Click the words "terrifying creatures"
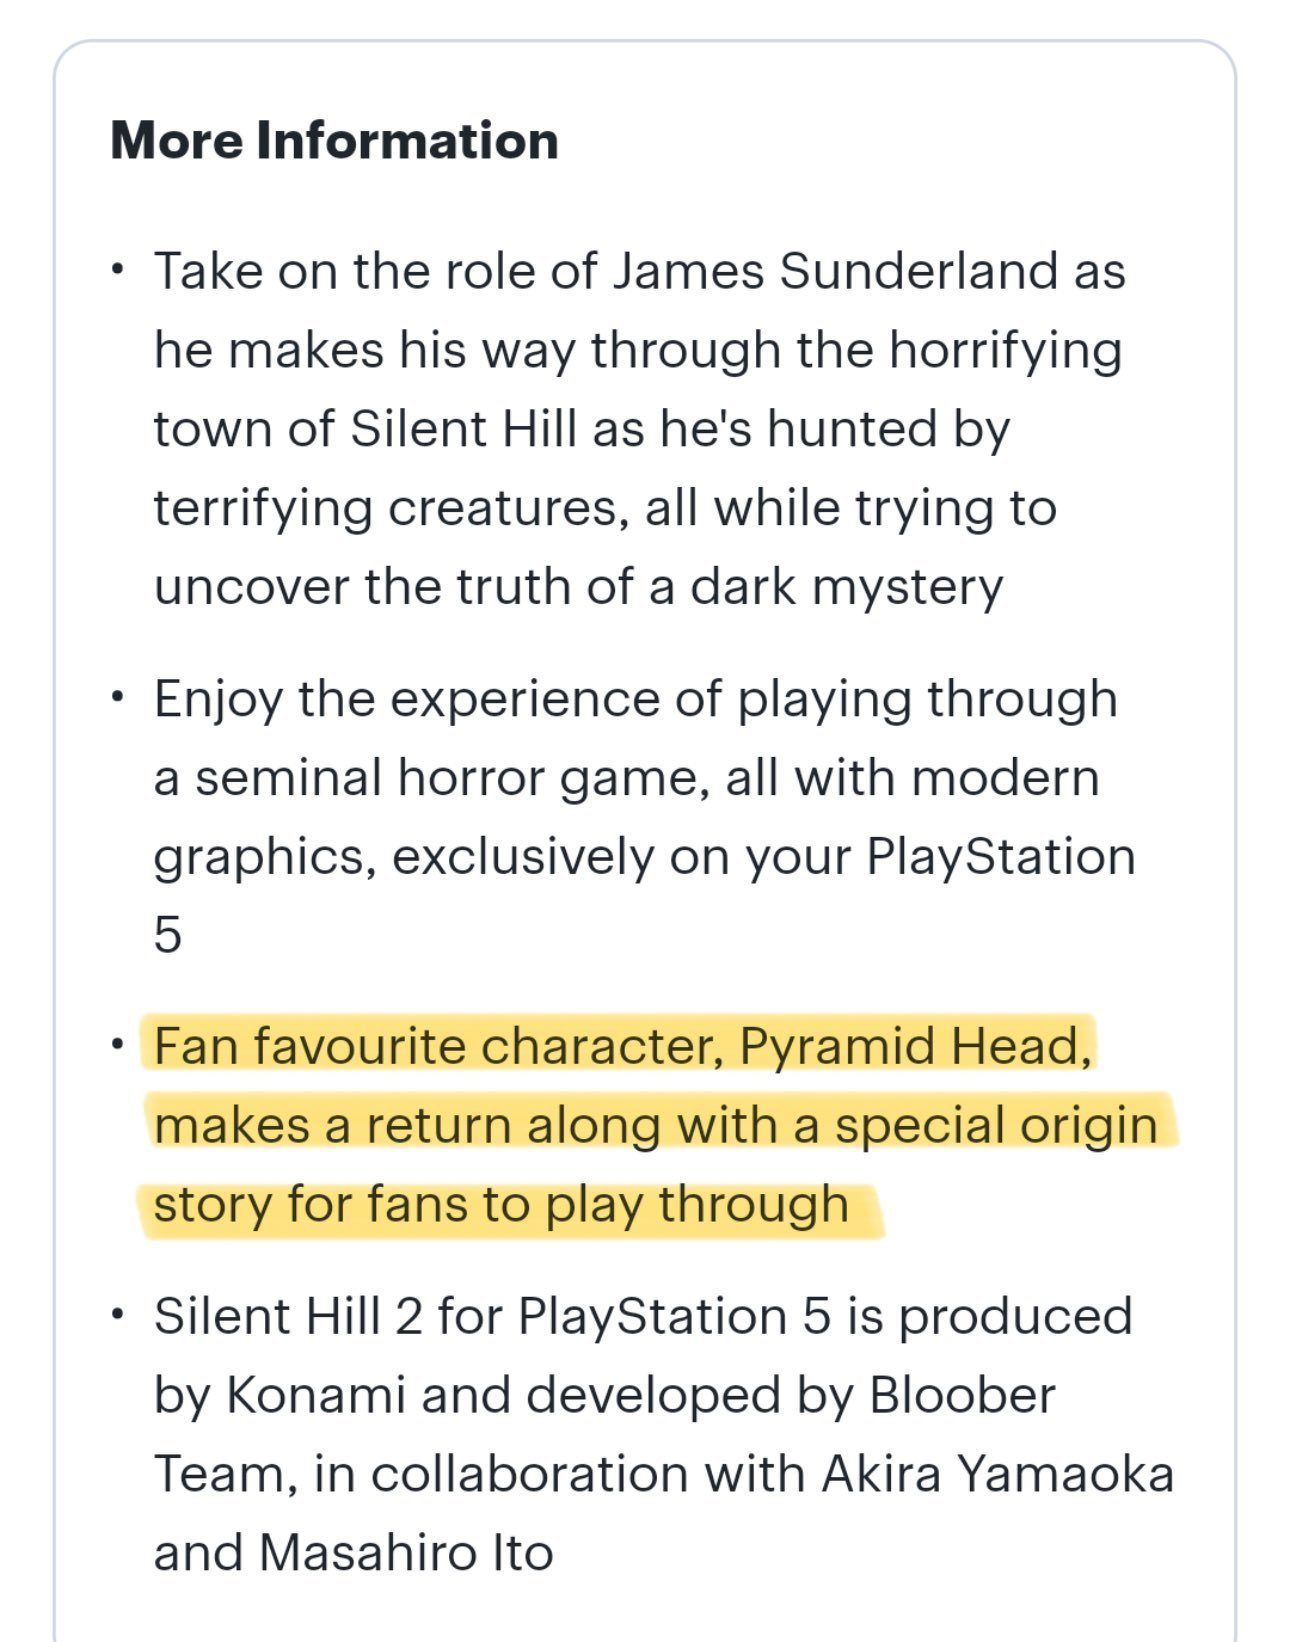The image size is (1290, 1642). point(392,507)
